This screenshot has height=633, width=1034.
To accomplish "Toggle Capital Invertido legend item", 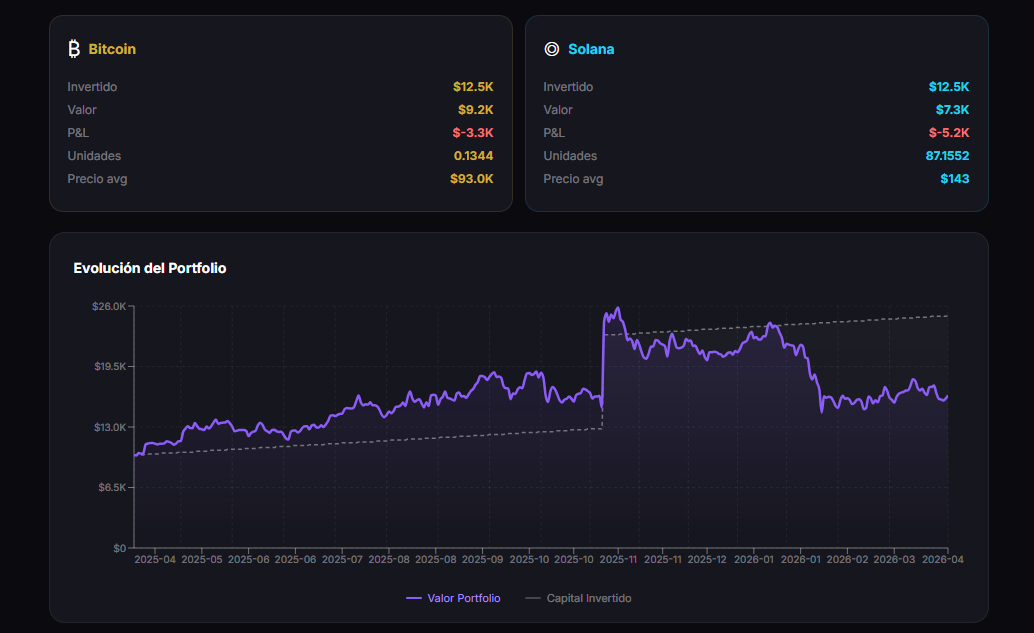I will [578, 598].
